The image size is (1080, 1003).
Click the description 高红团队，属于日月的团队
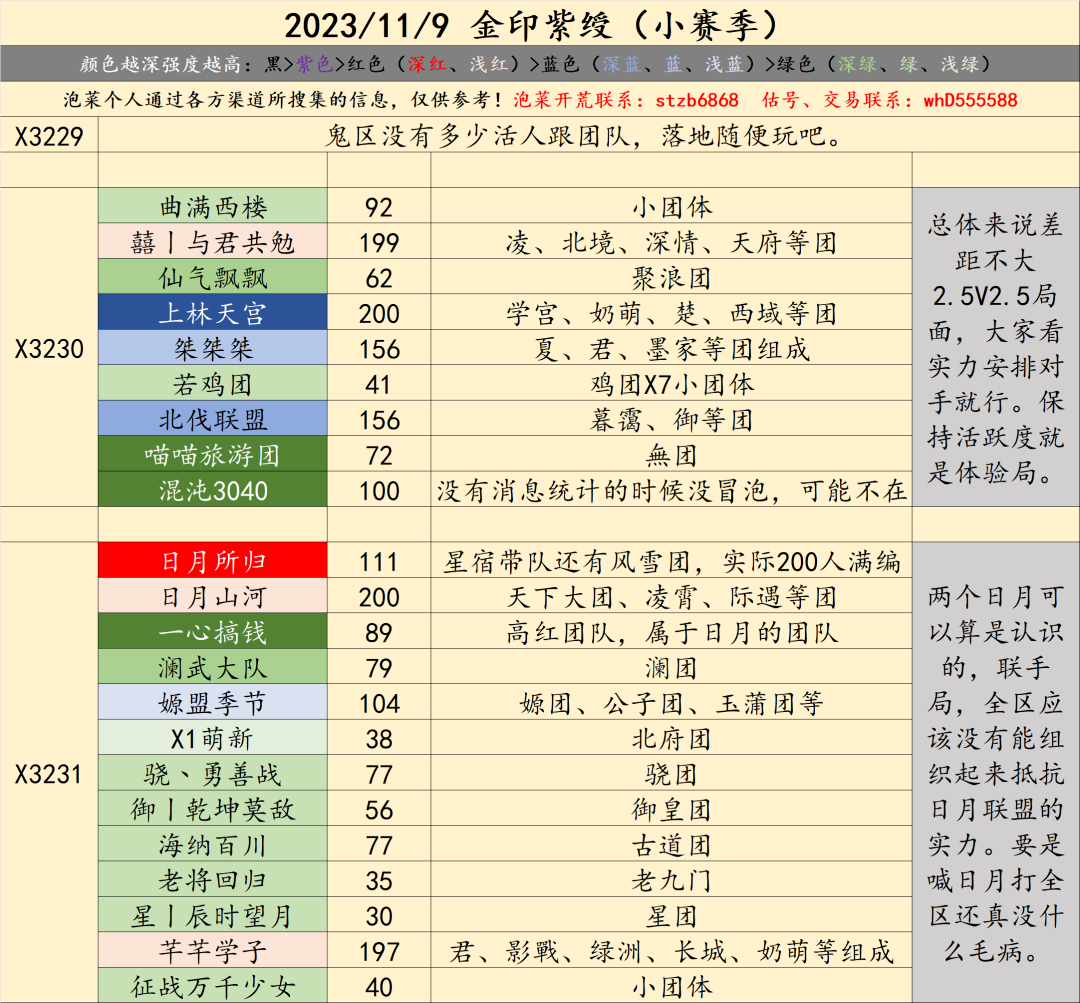click(672, 632)
